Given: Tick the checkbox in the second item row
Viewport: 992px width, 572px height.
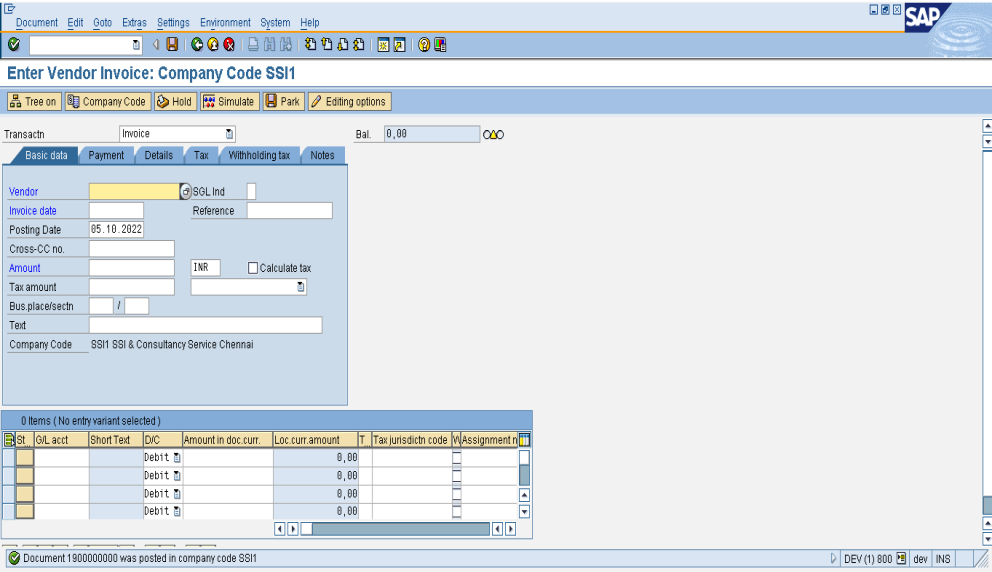Looking at the screenshot, I should [457, 475].
